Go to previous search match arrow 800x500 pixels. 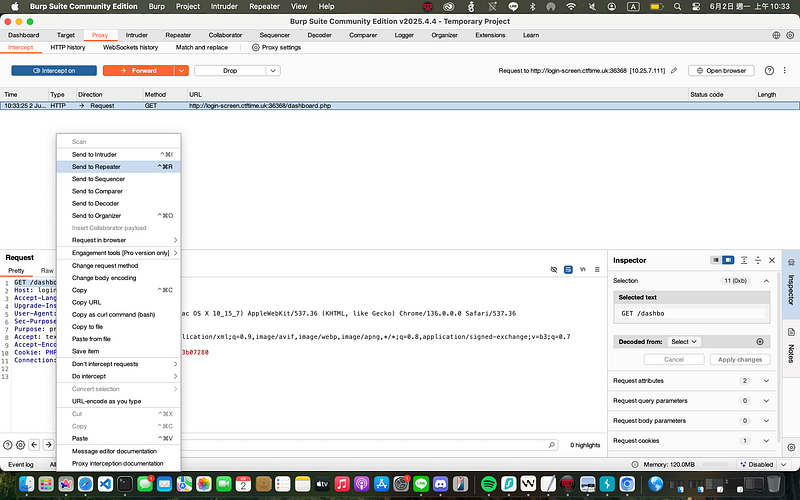point(34,445)
